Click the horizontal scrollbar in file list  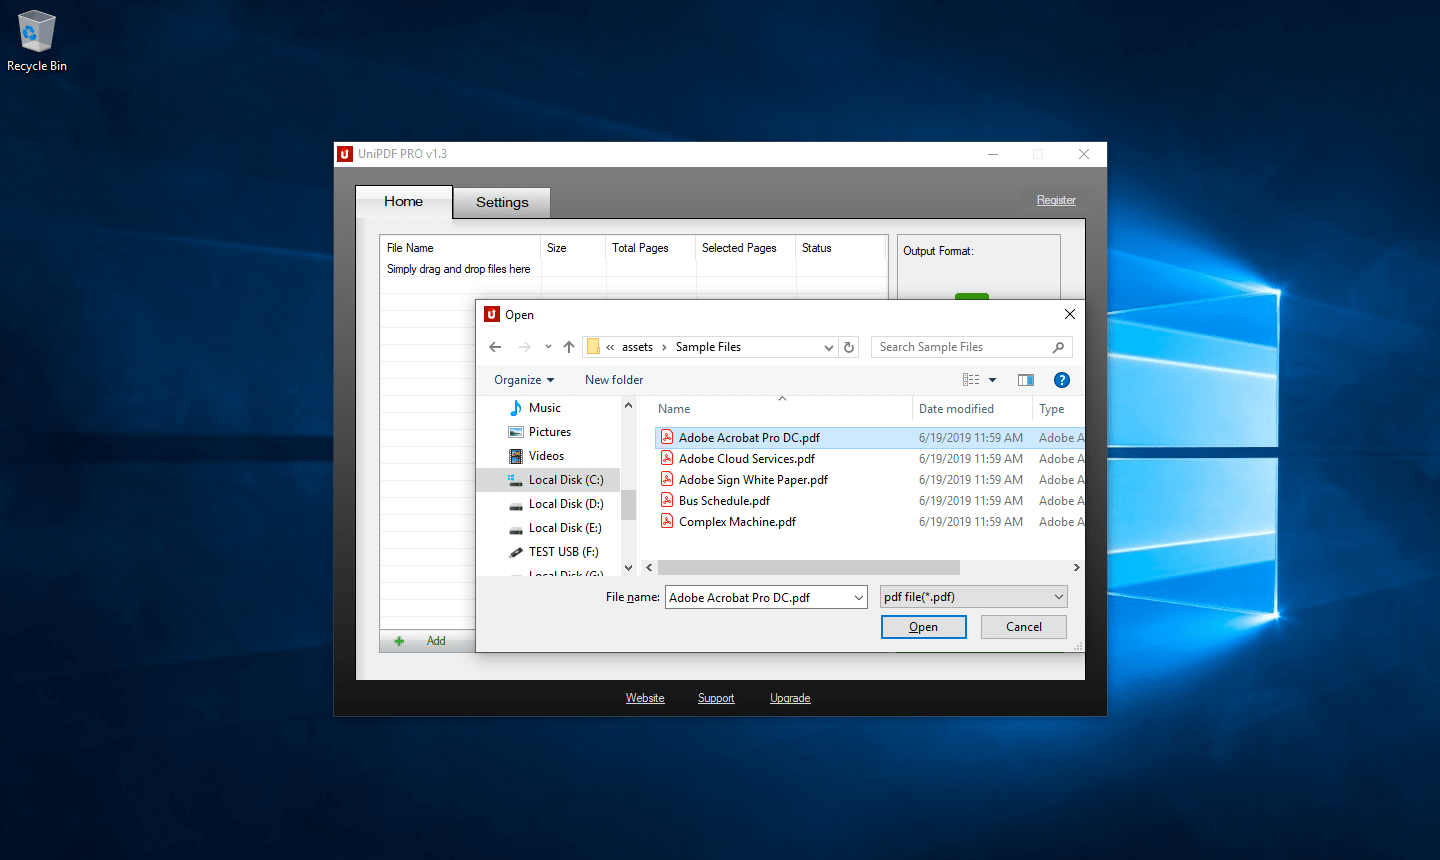click(x=808, y=567)
